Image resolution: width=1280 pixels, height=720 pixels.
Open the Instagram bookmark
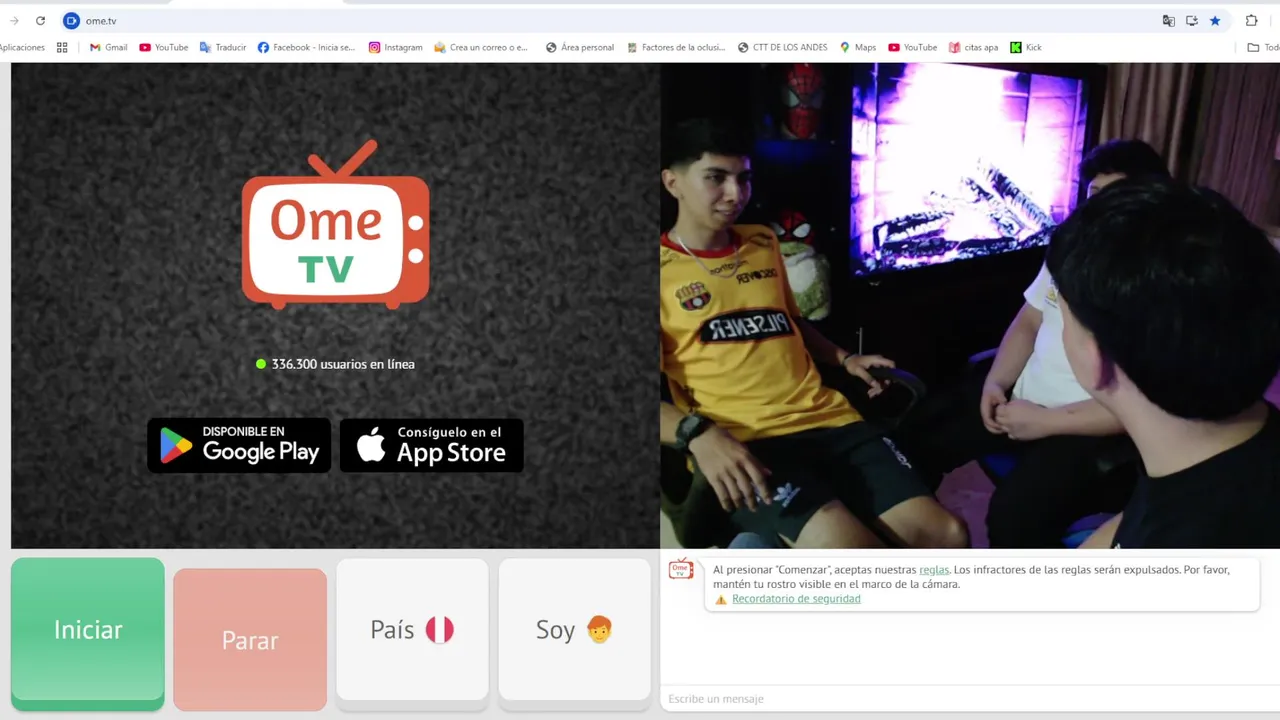[395, 47]
